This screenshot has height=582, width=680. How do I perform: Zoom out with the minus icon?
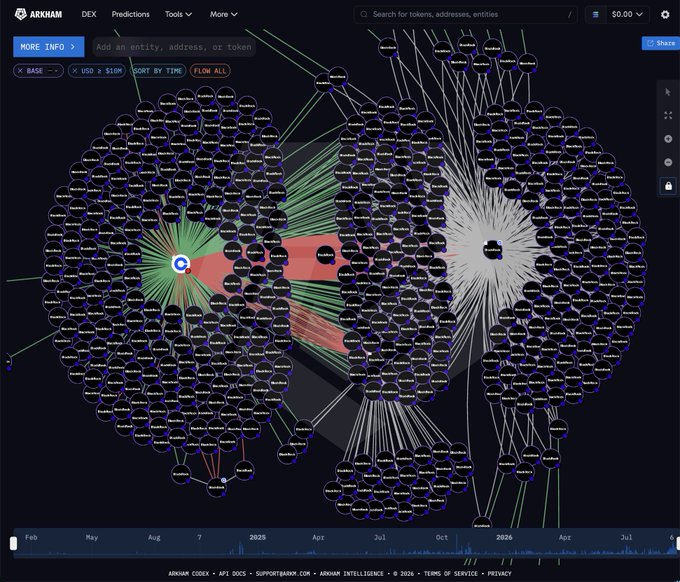point(668,162)
